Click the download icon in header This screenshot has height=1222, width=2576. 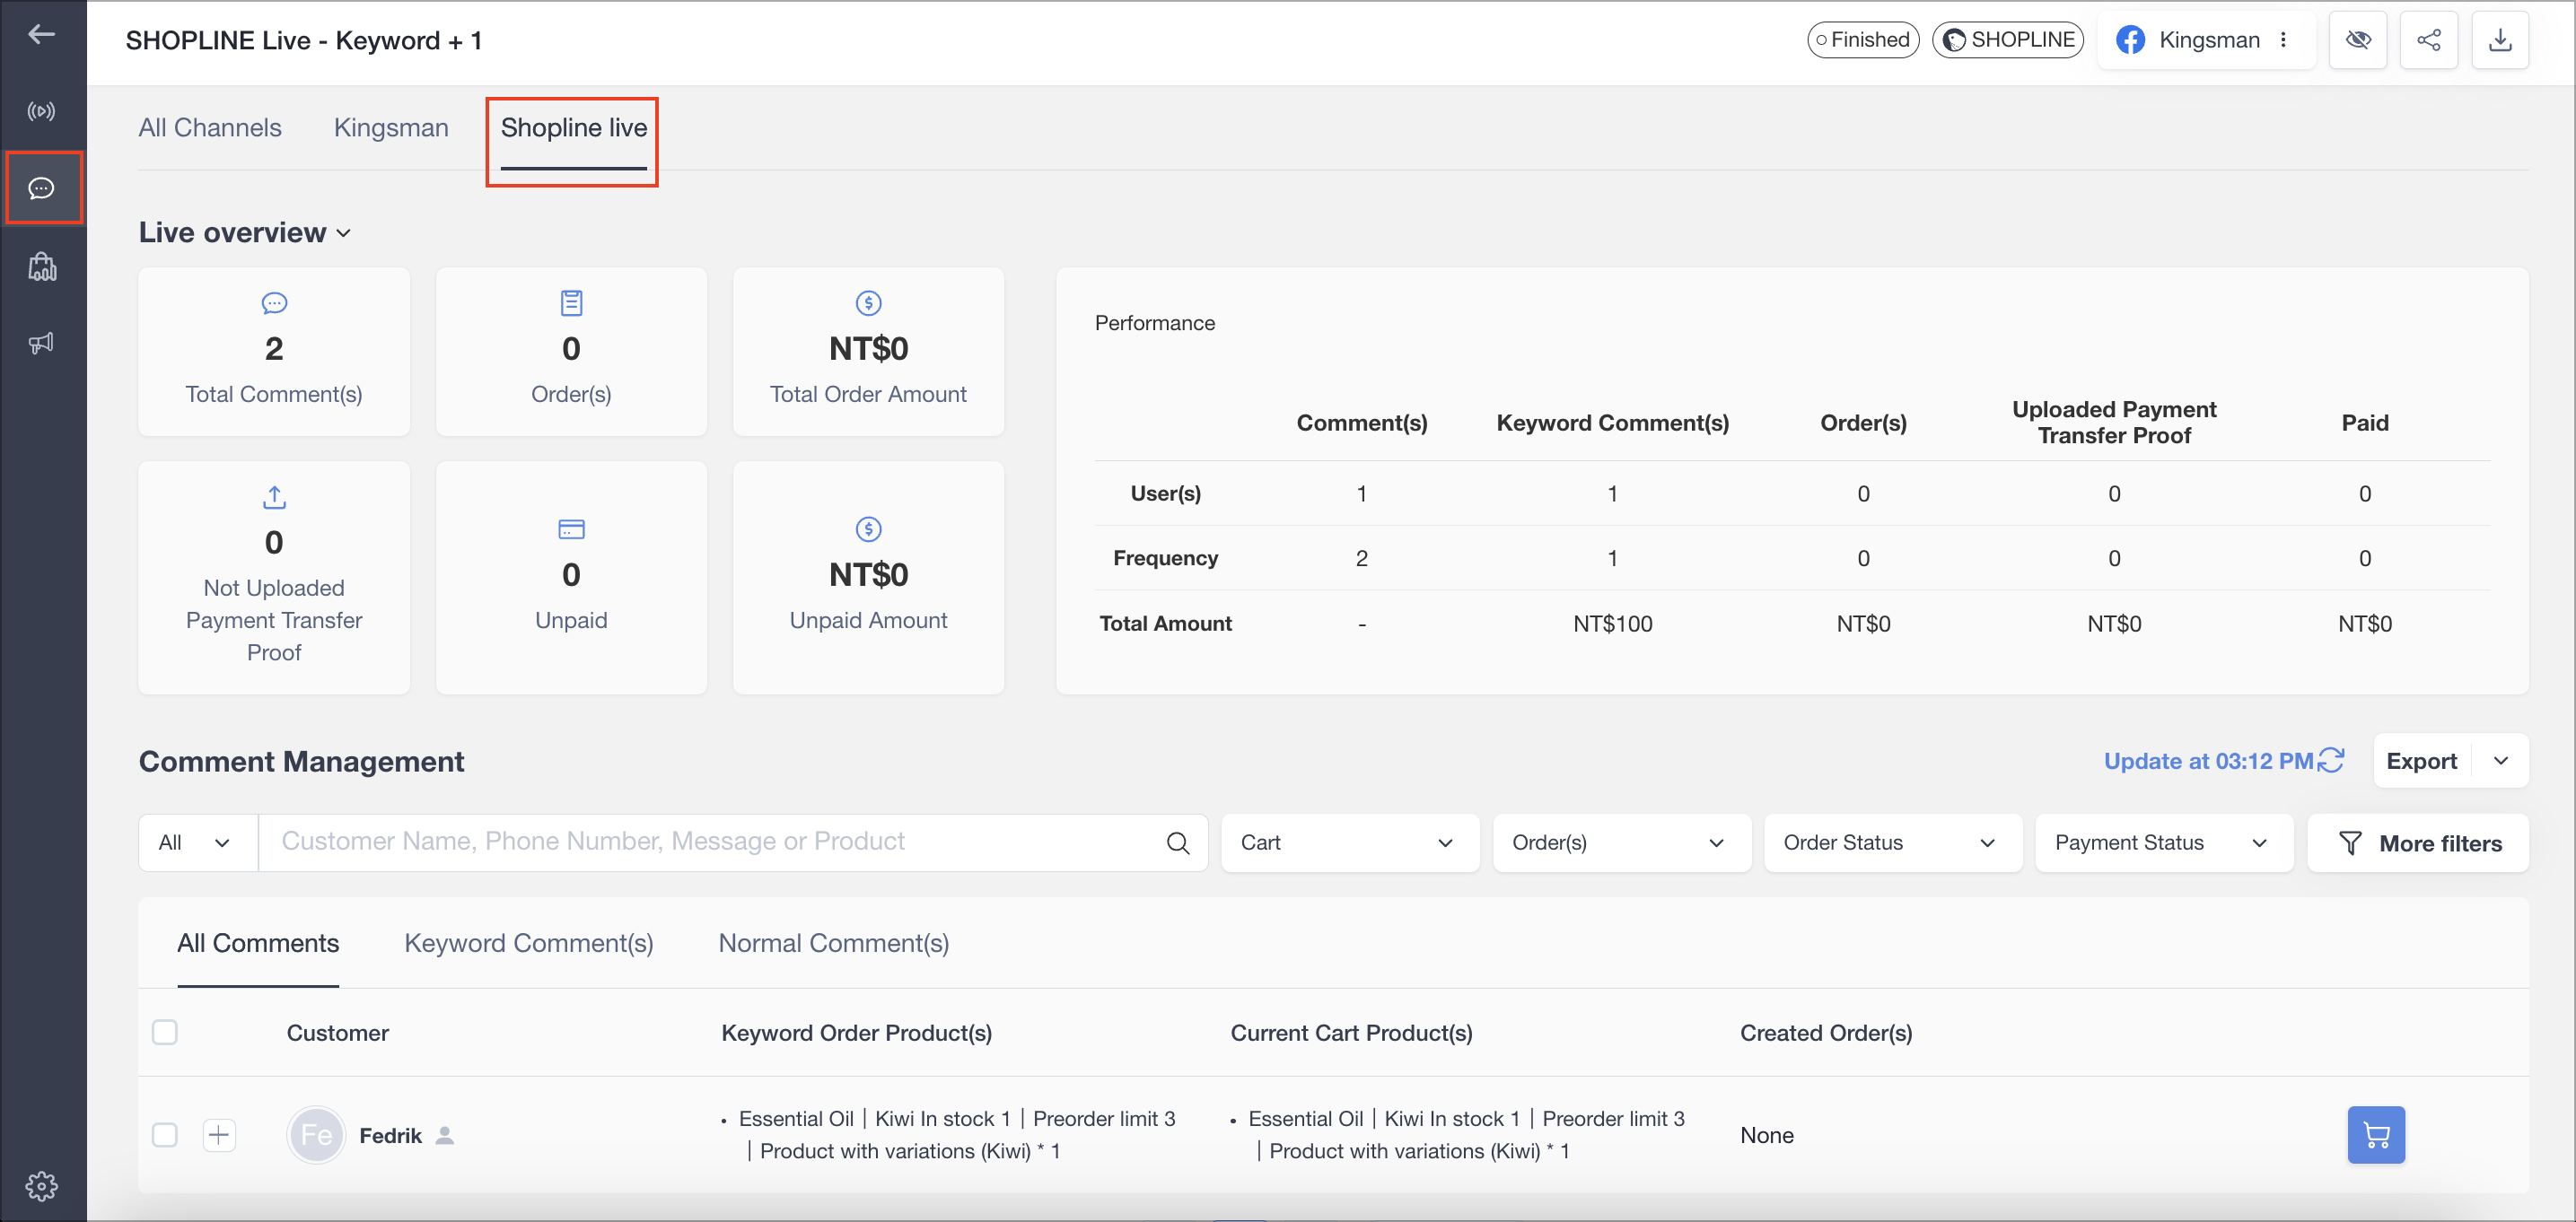pyautogui.click(x=2499, y=40)
